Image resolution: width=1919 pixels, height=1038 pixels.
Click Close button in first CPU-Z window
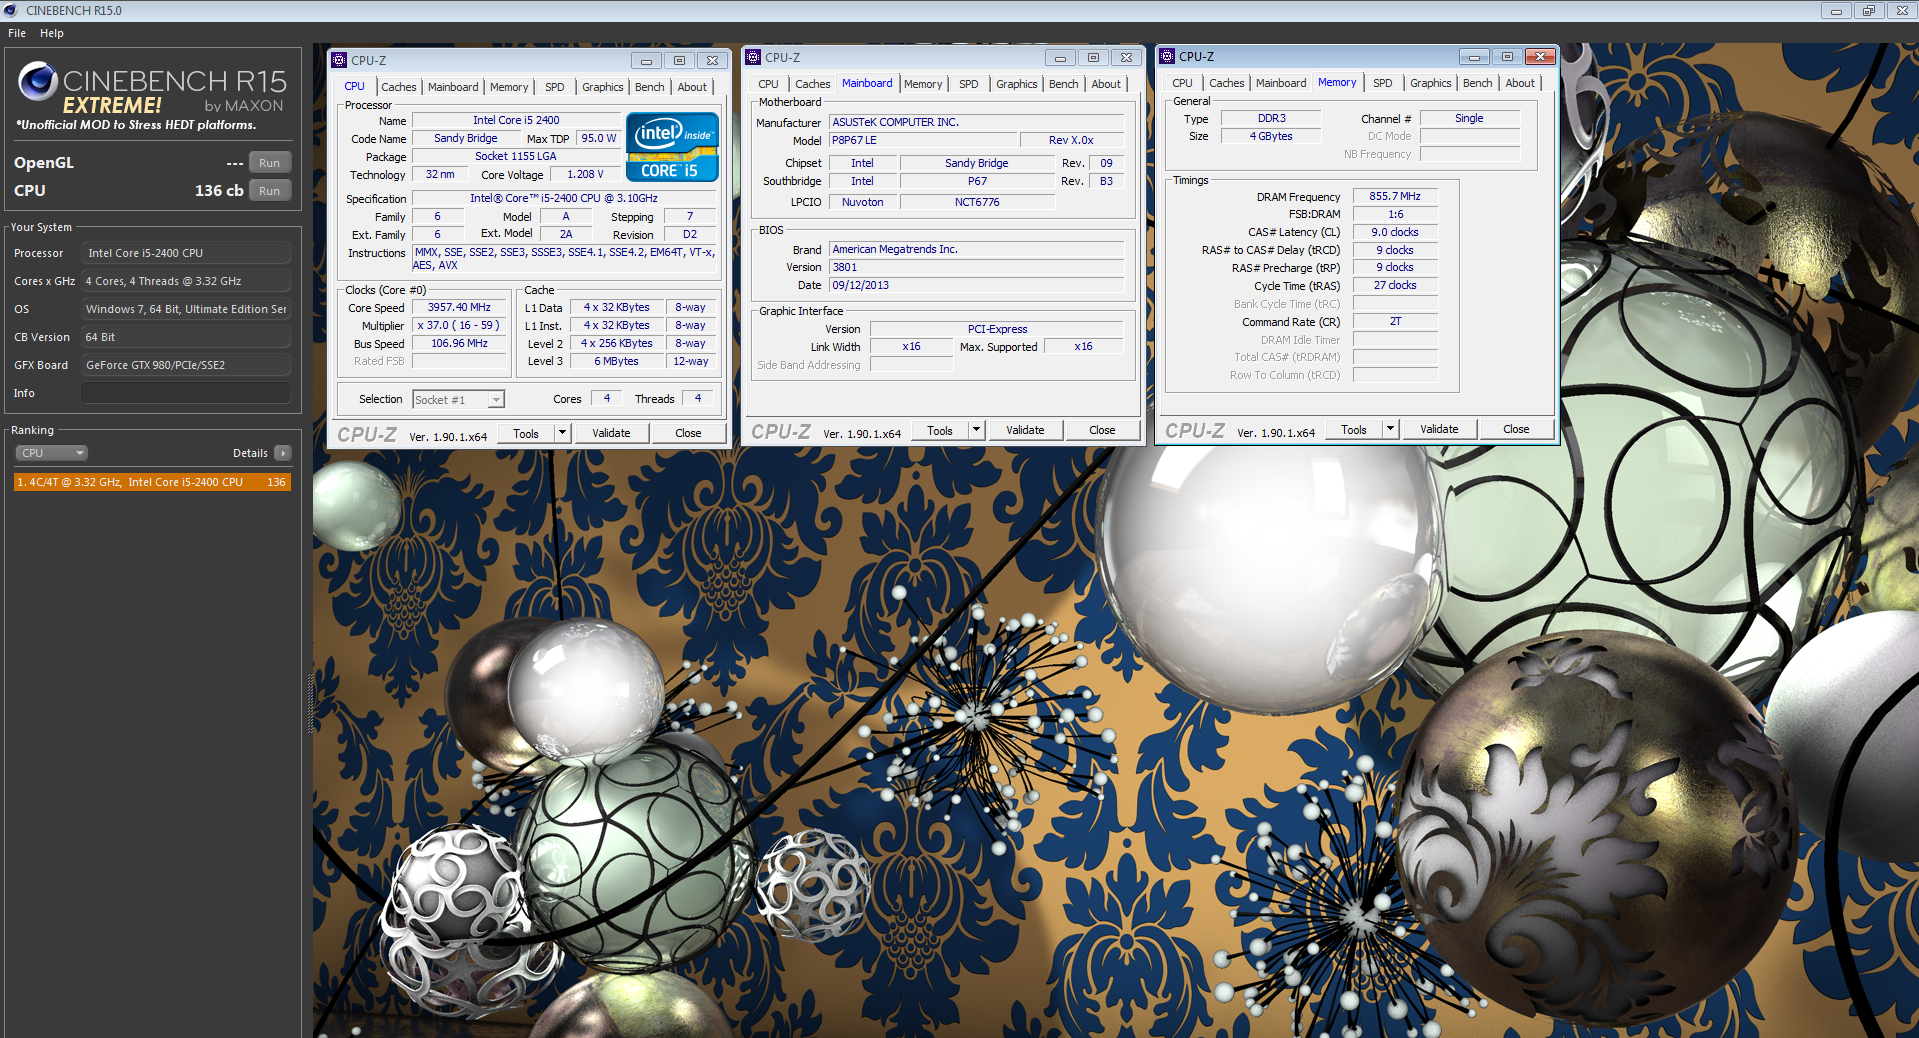click(688, 433)
